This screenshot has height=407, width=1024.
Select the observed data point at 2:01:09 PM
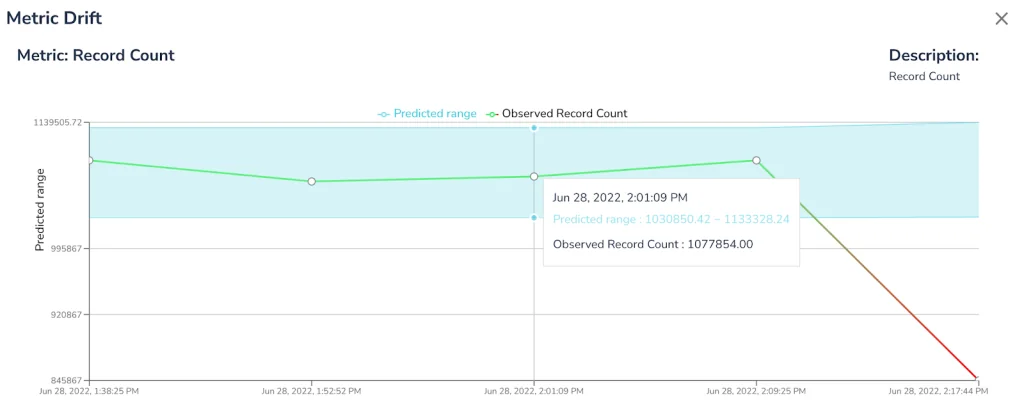coord(534,177)
